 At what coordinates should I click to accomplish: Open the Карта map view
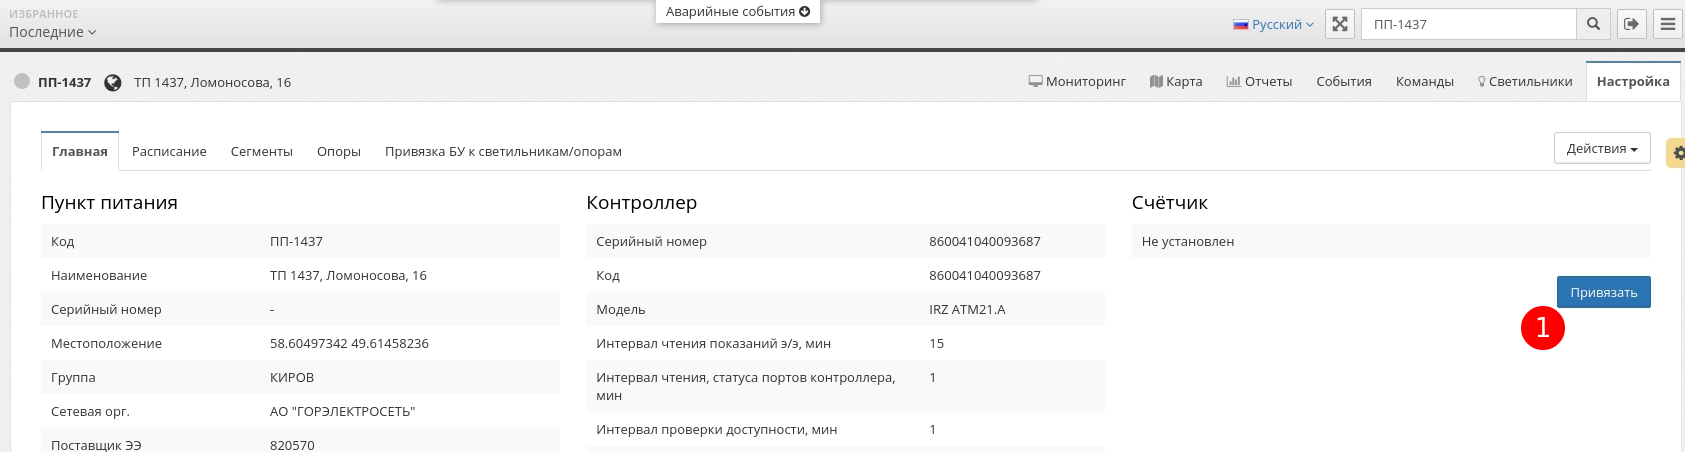pyautogui.click(x=1176, y=82)
